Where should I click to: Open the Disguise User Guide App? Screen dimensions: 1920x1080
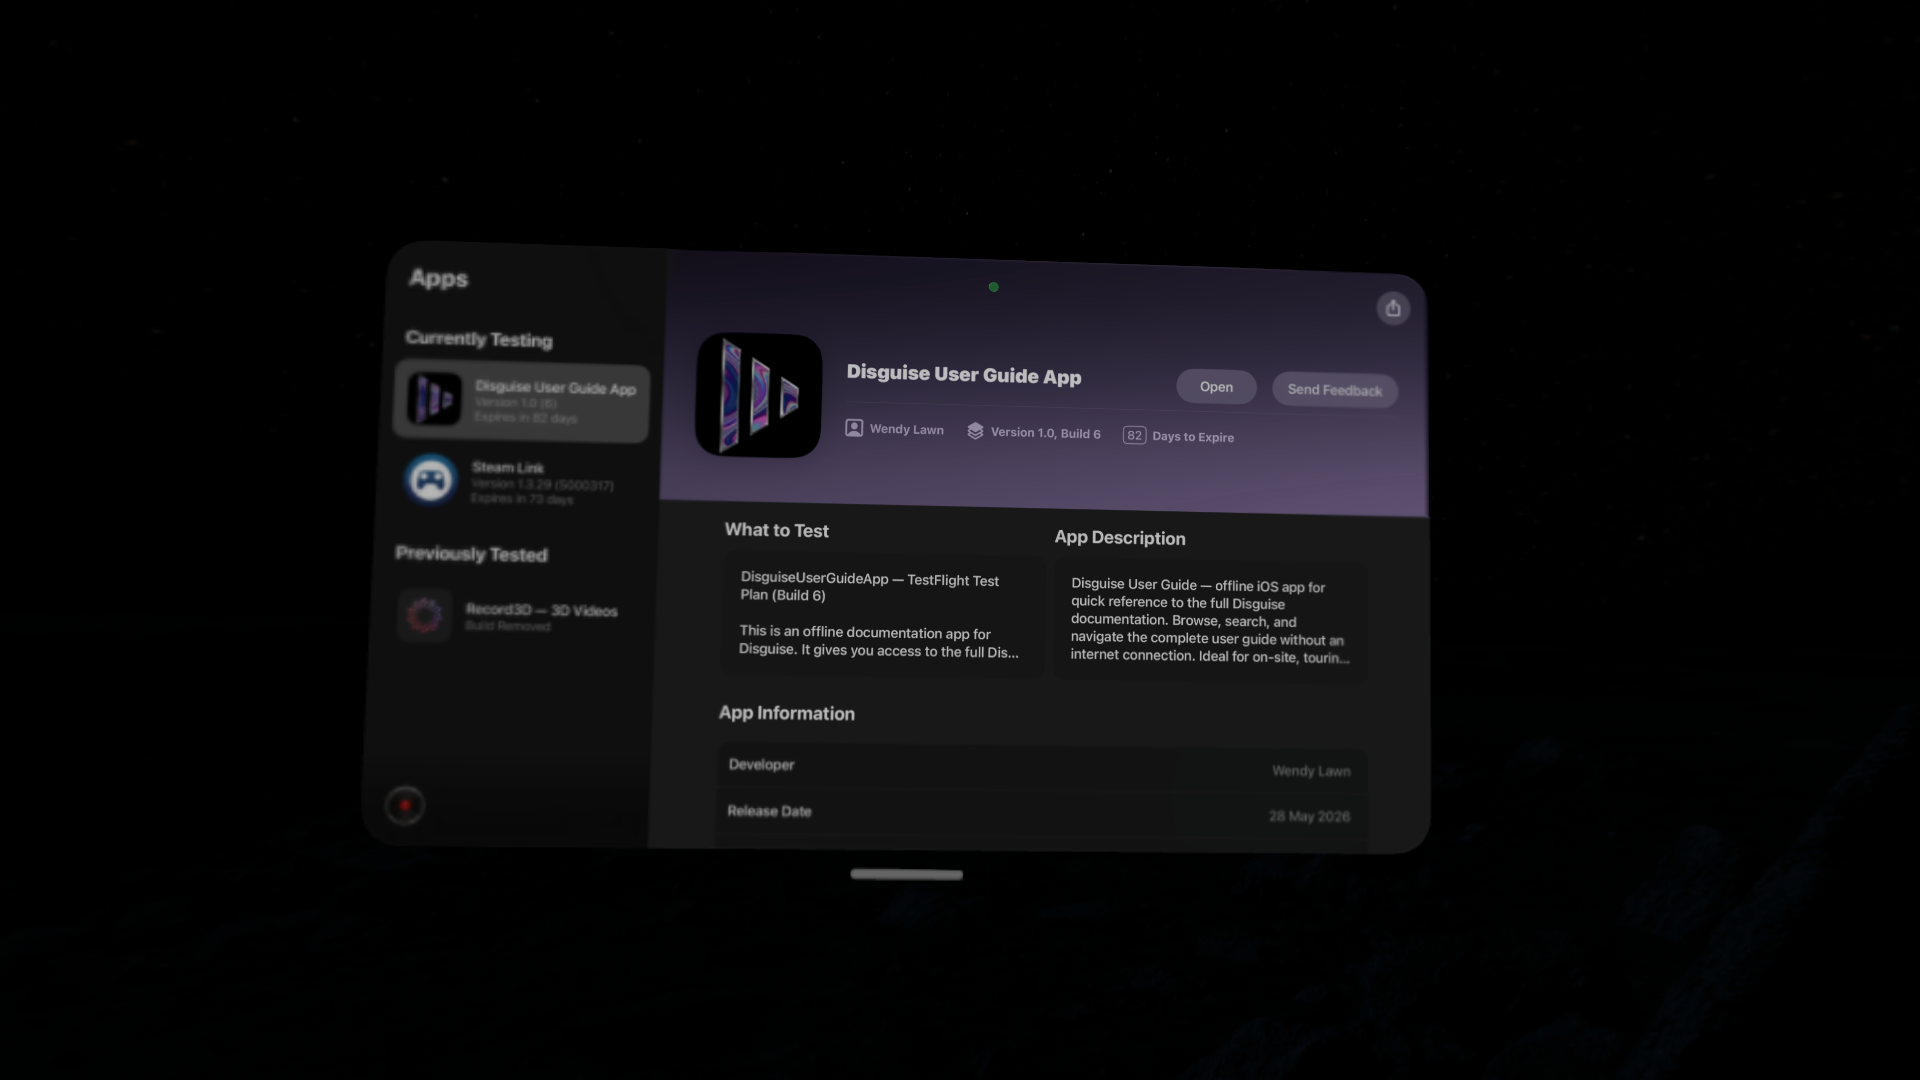1216,387
